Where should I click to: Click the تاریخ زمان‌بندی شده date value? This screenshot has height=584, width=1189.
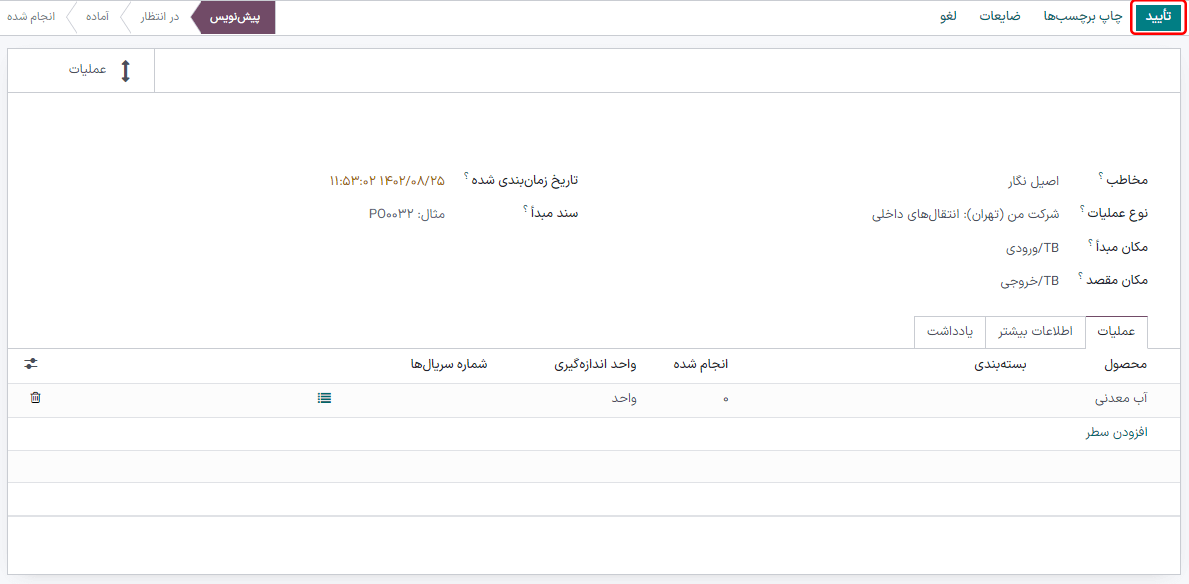[x=387, y=181]
